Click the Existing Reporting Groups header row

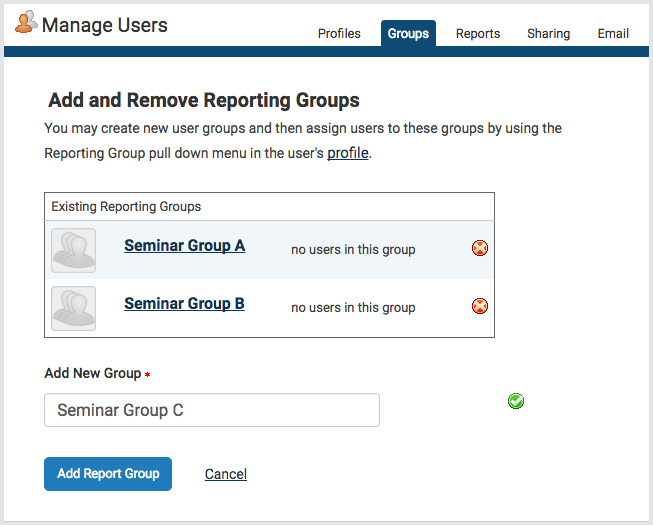[x=269, y=207]
